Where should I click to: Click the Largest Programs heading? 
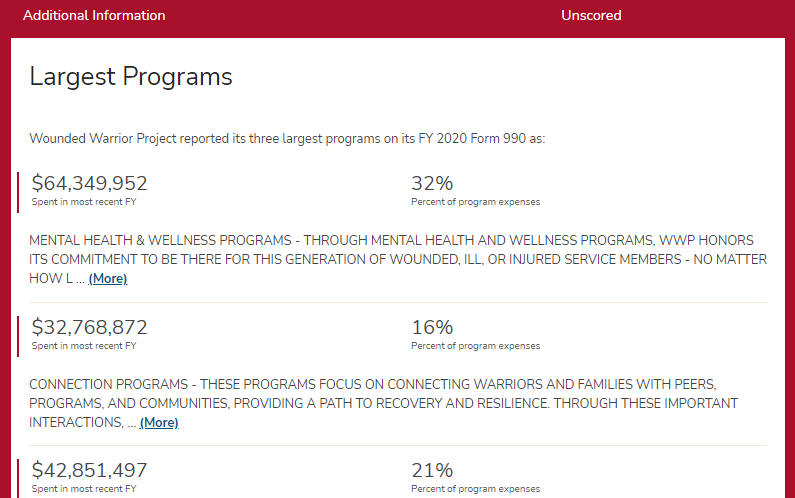131,77
